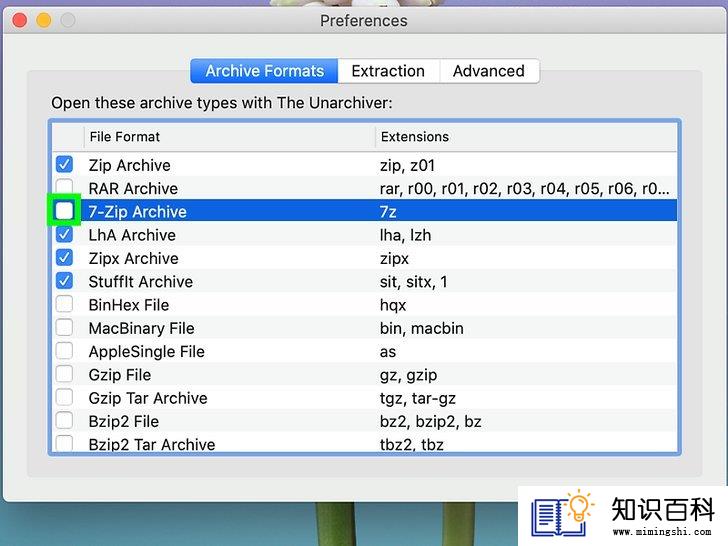Open the Advanced tab

point(489,71)
